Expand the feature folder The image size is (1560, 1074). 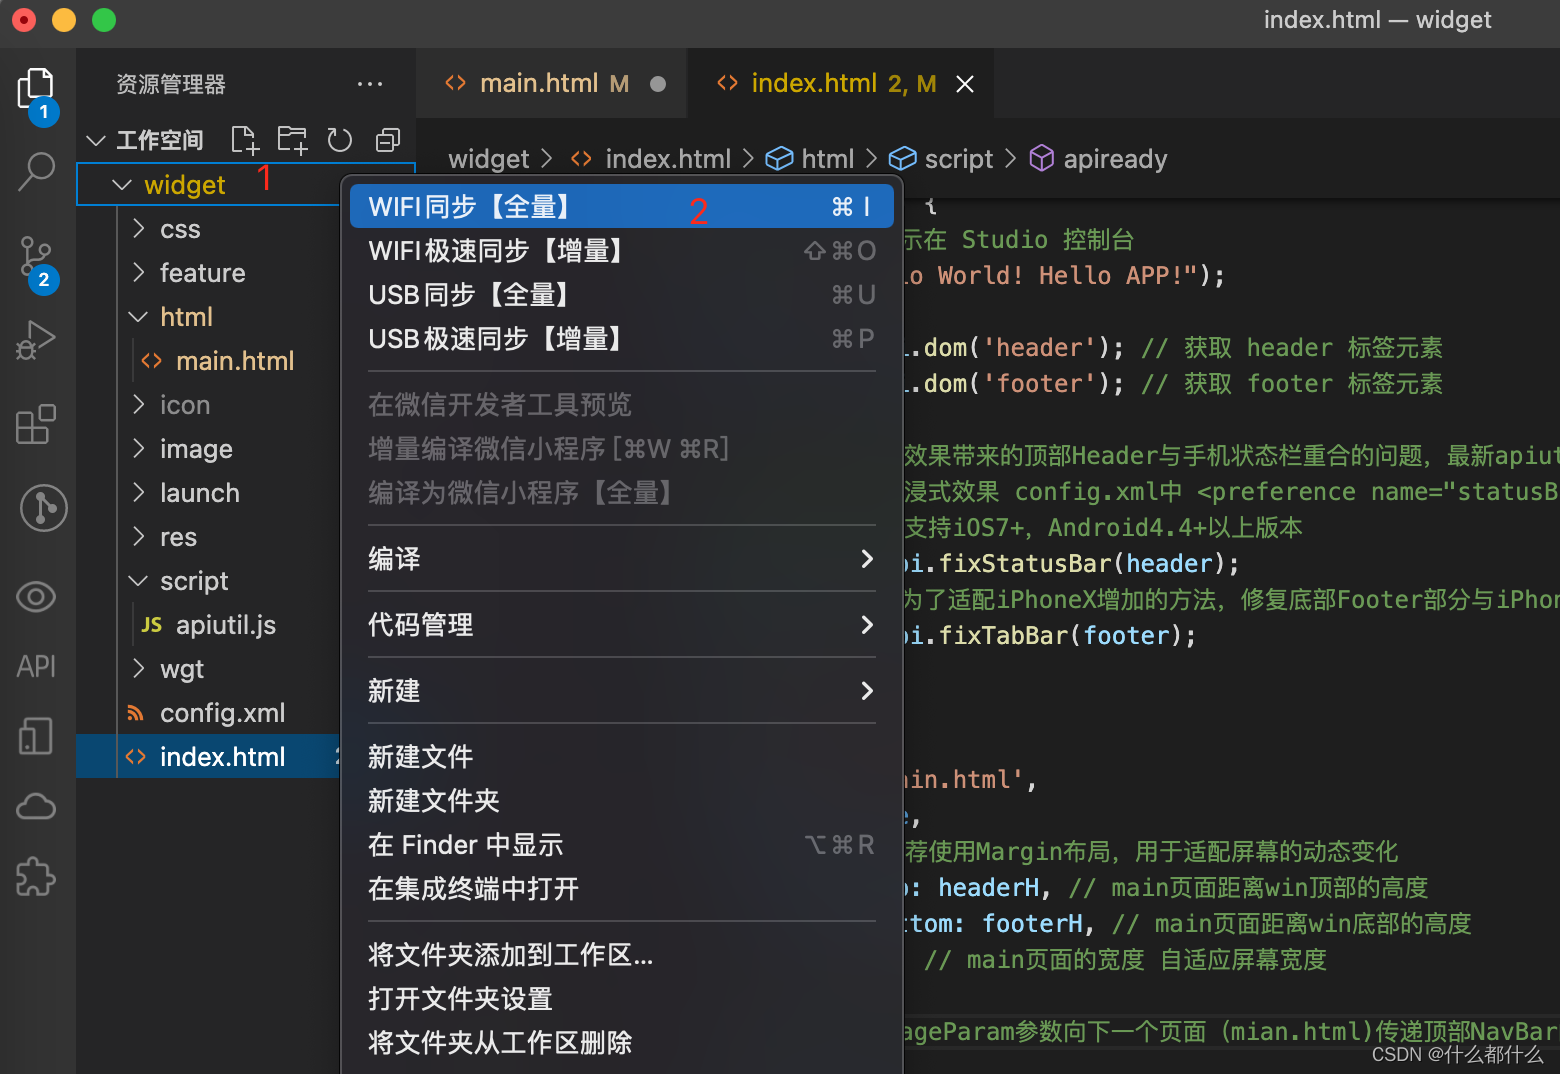(x=139, y=273)
